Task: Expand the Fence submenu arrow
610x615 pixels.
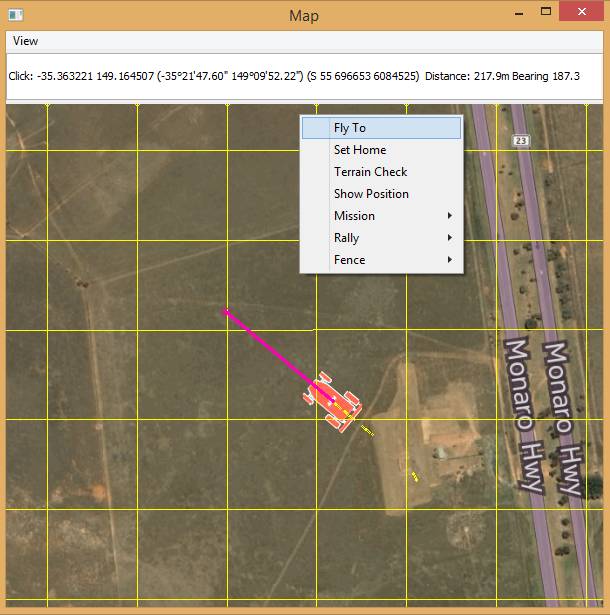Action: pos(450,260)
